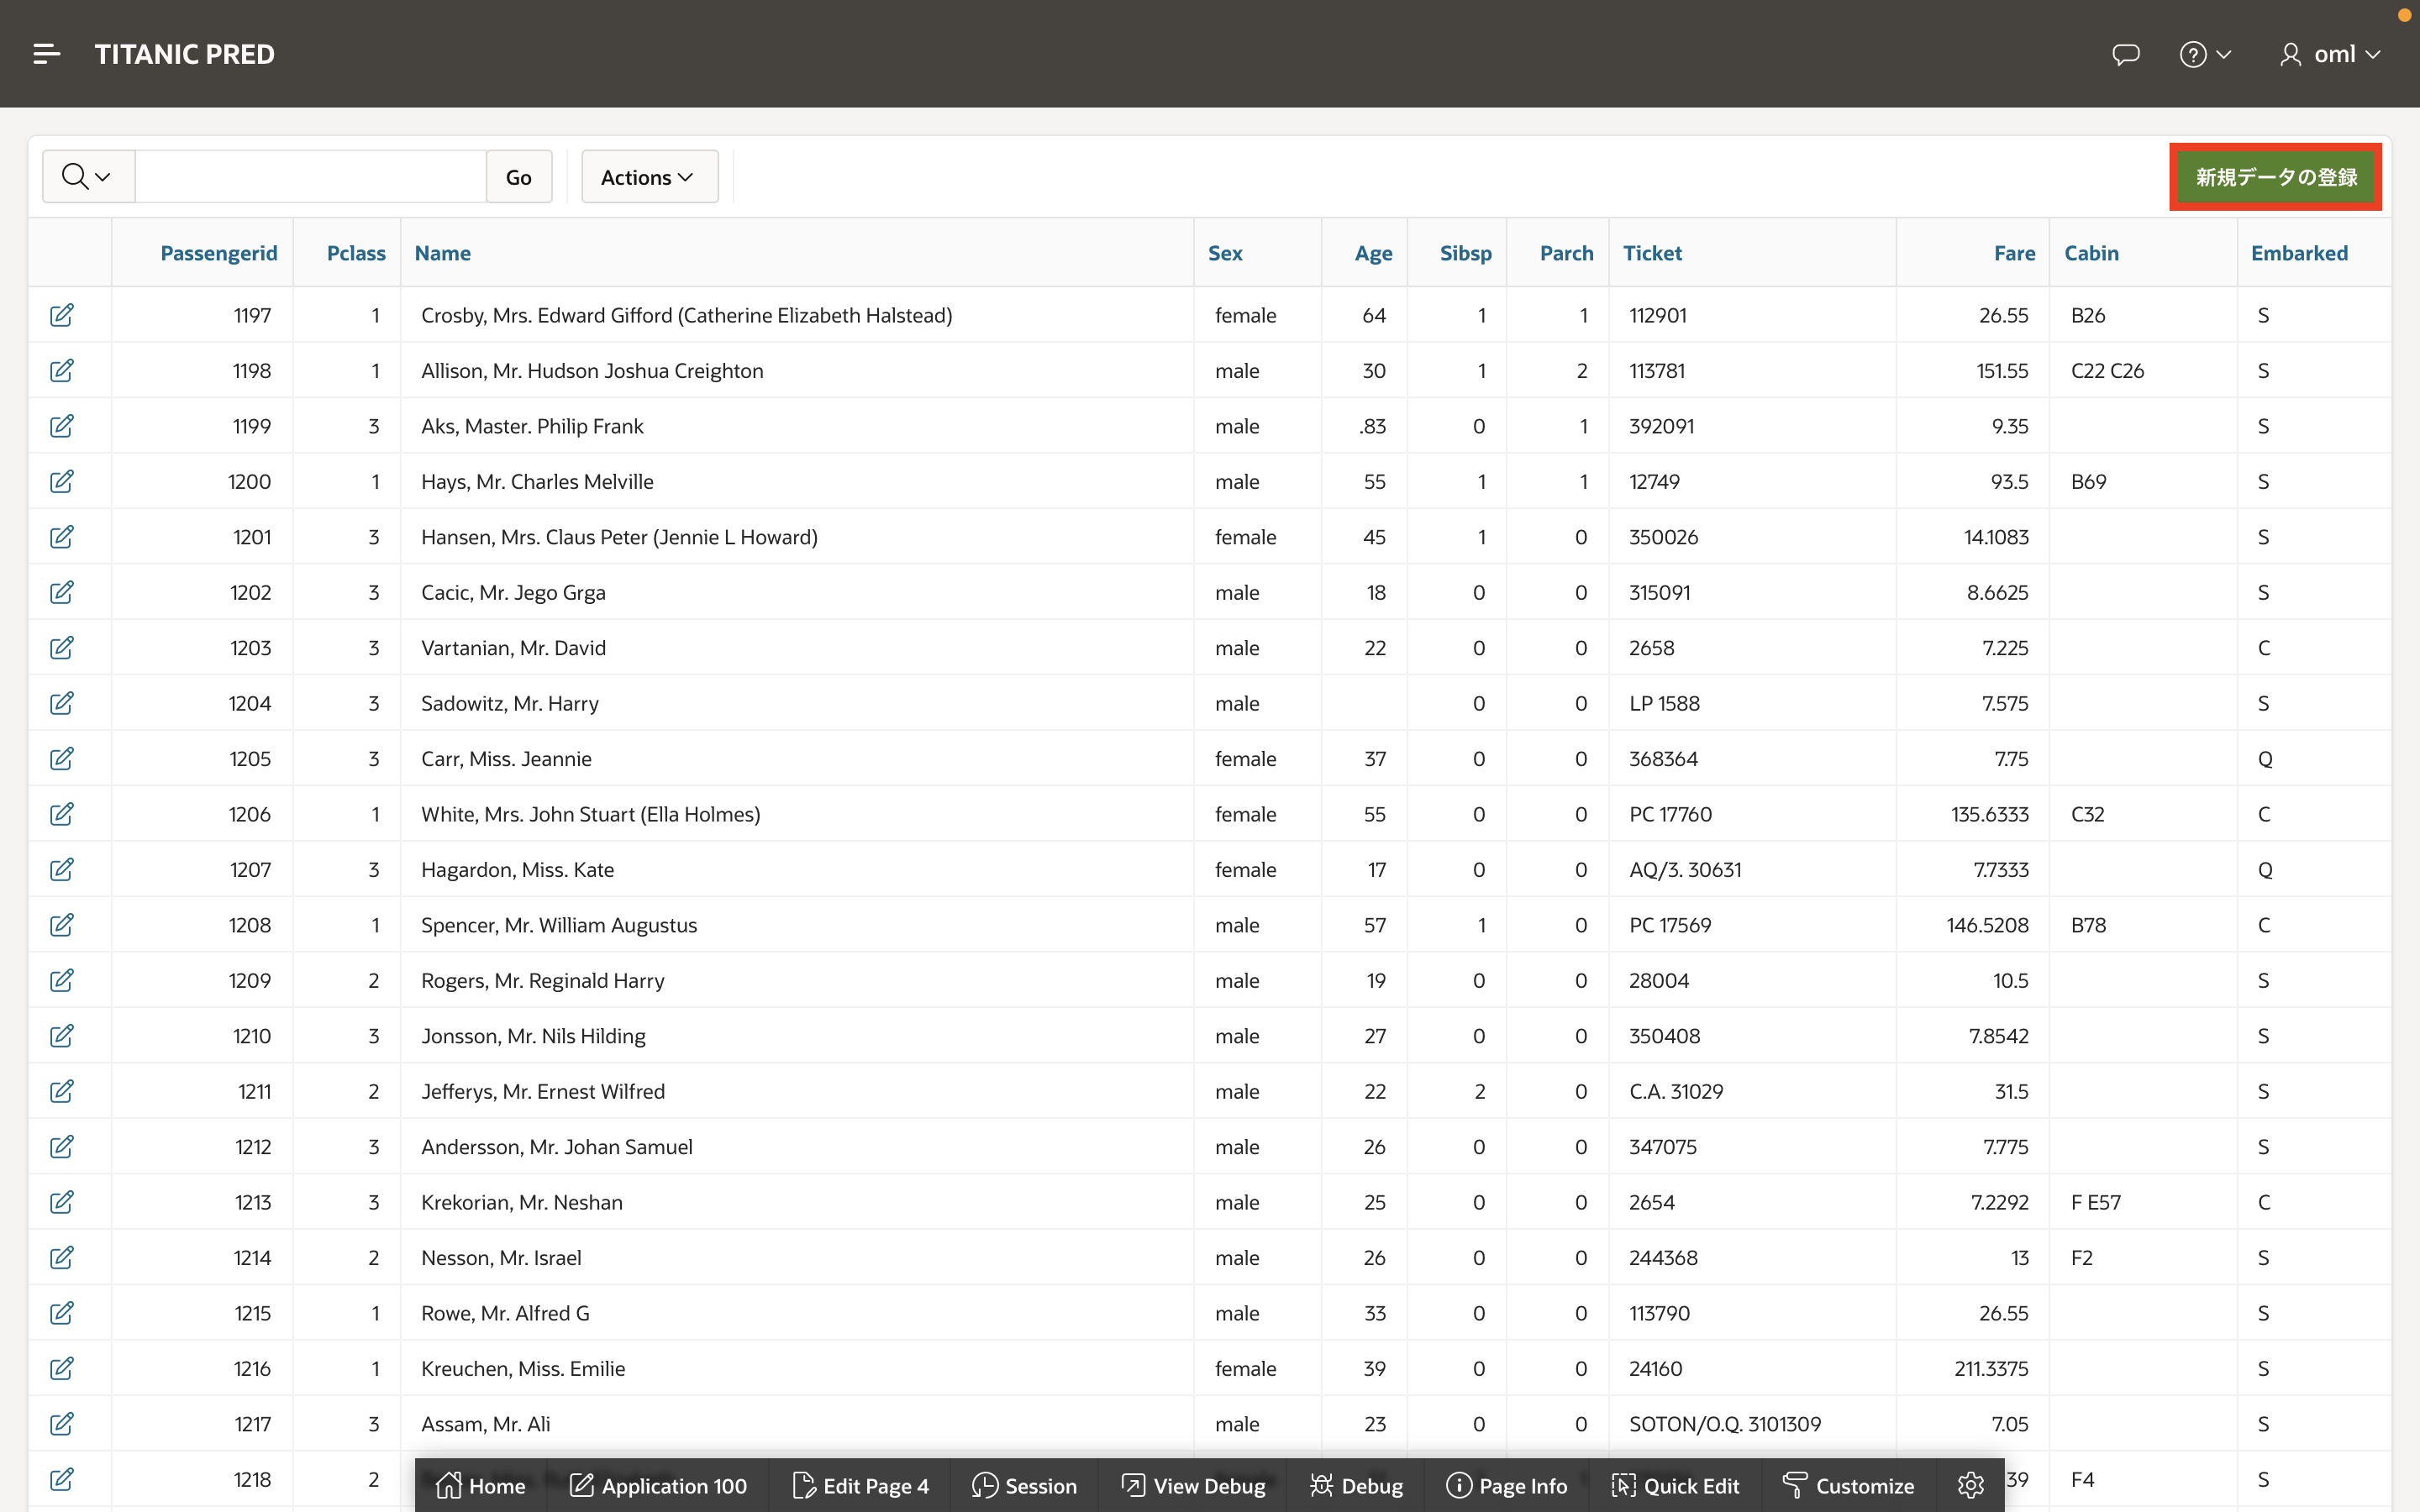
Task: Open the help question mark menu
Action: (2204, 54)
